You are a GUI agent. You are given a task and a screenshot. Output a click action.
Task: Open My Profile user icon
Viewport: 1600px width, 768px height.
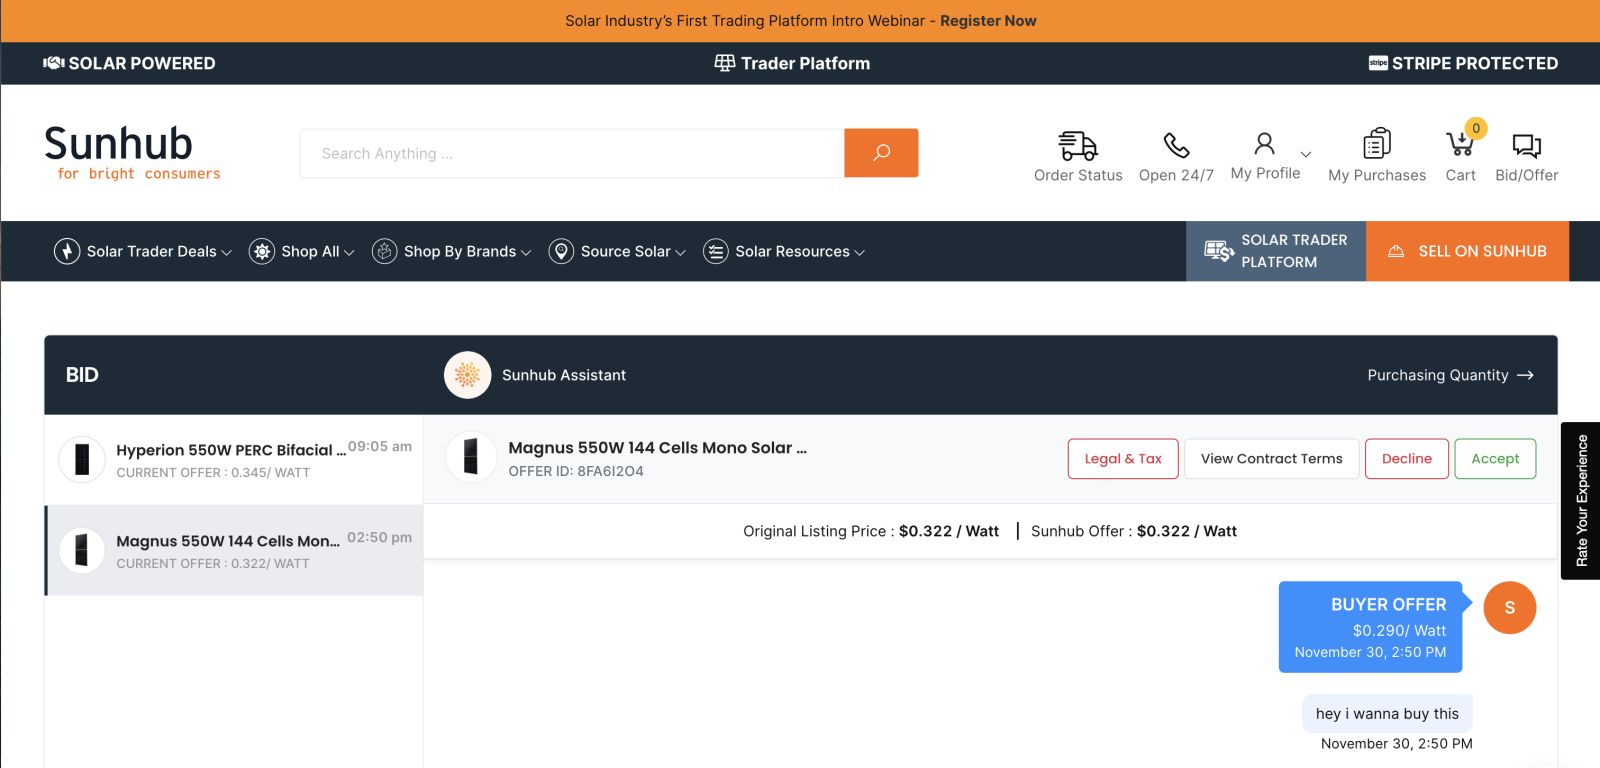(x=1264, y=144)
